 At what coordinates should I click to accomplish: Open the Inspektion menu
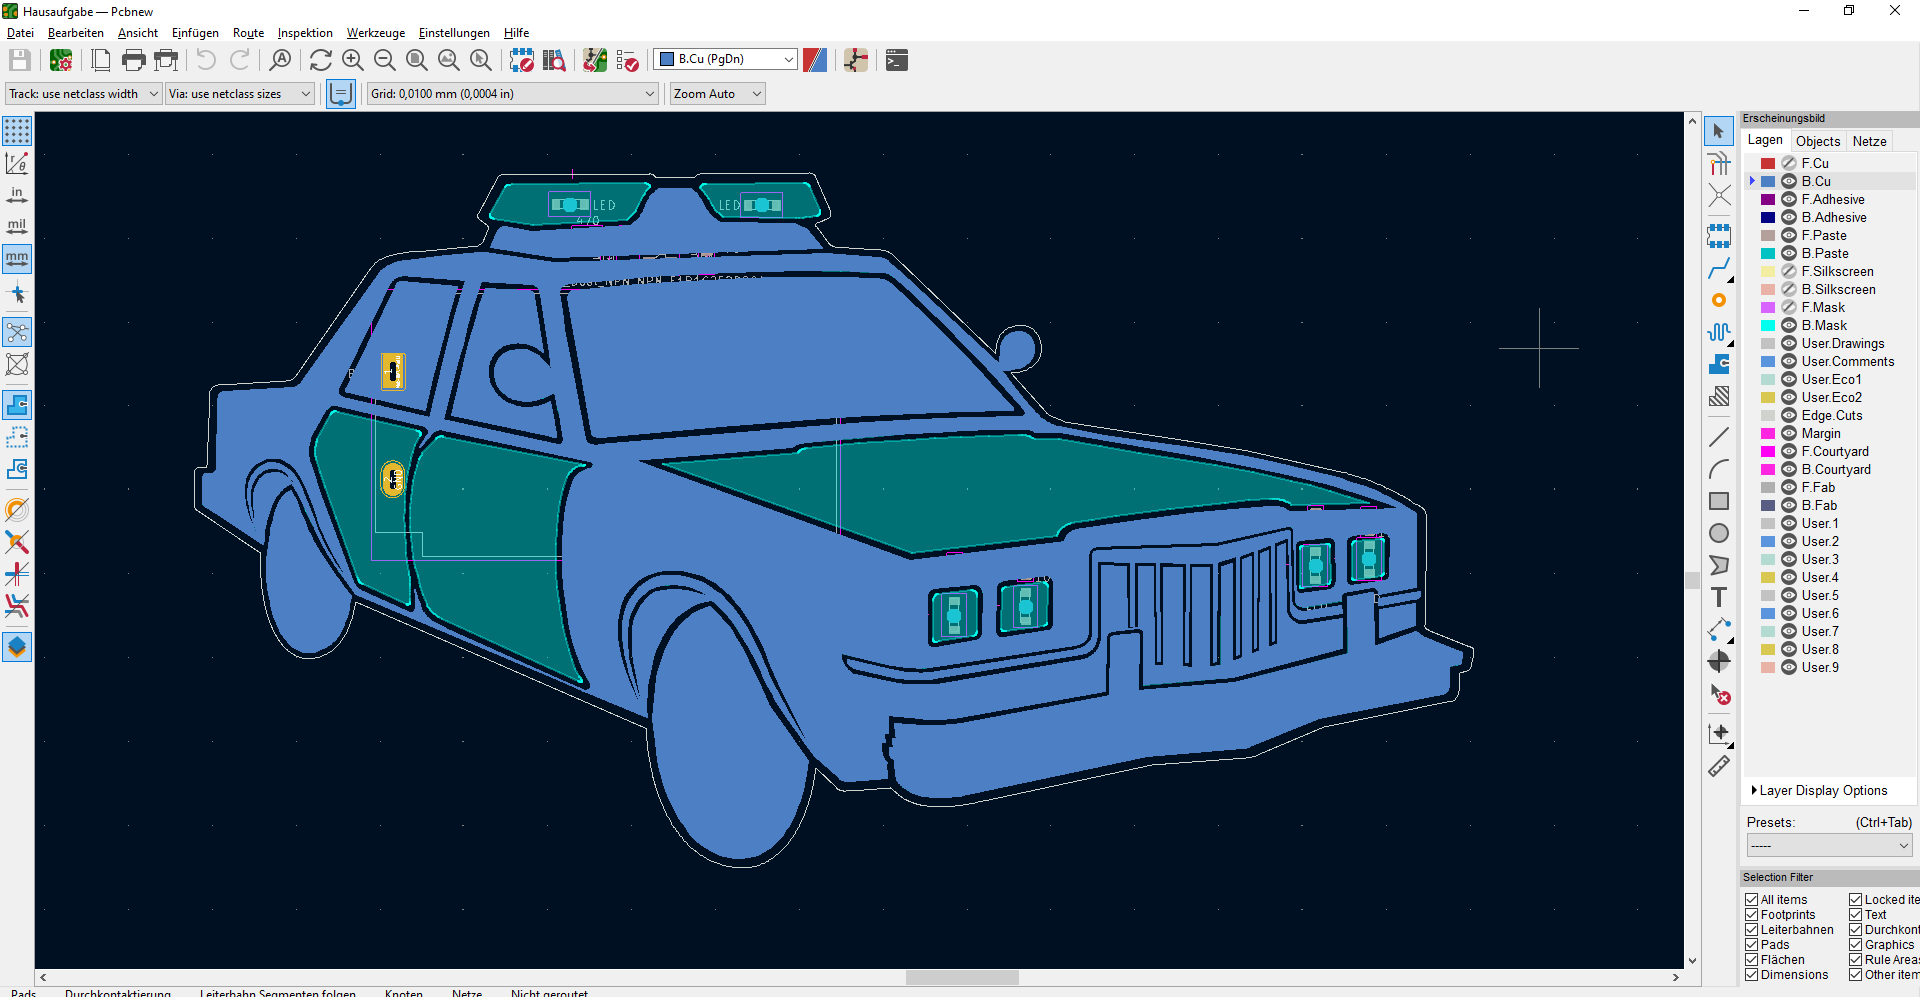[x=304, y=33]
